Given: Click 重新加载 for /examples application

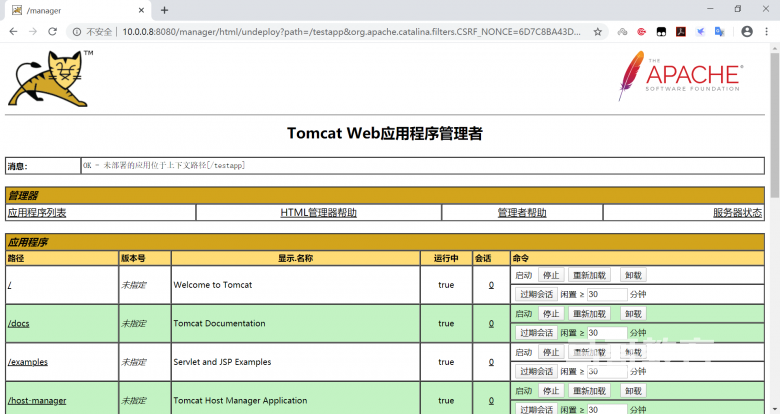Looking at the screenshot, I should 589,352.
